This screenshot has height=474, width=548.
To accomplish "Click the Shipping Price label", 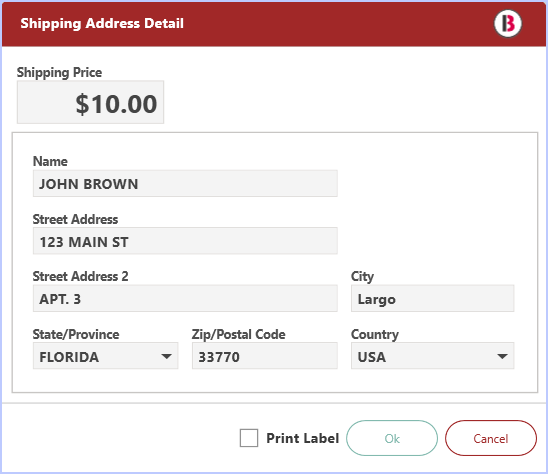I will 59,72.
